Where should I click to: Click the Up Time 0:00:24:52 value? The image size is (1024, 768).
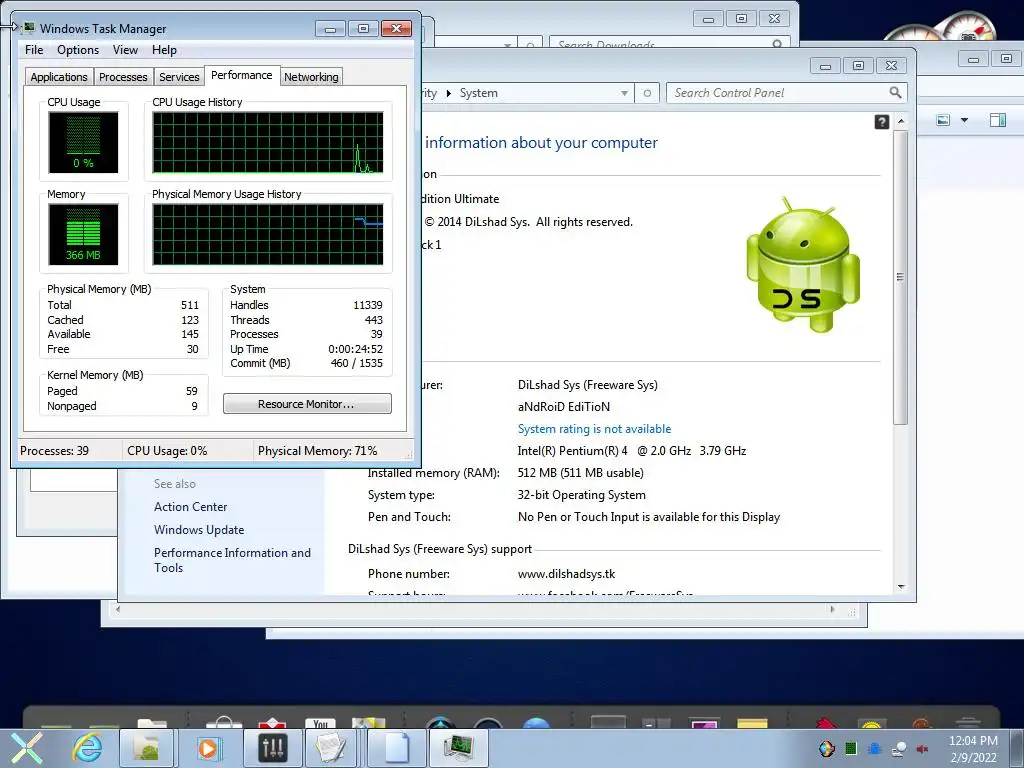[x=355, y=349]
